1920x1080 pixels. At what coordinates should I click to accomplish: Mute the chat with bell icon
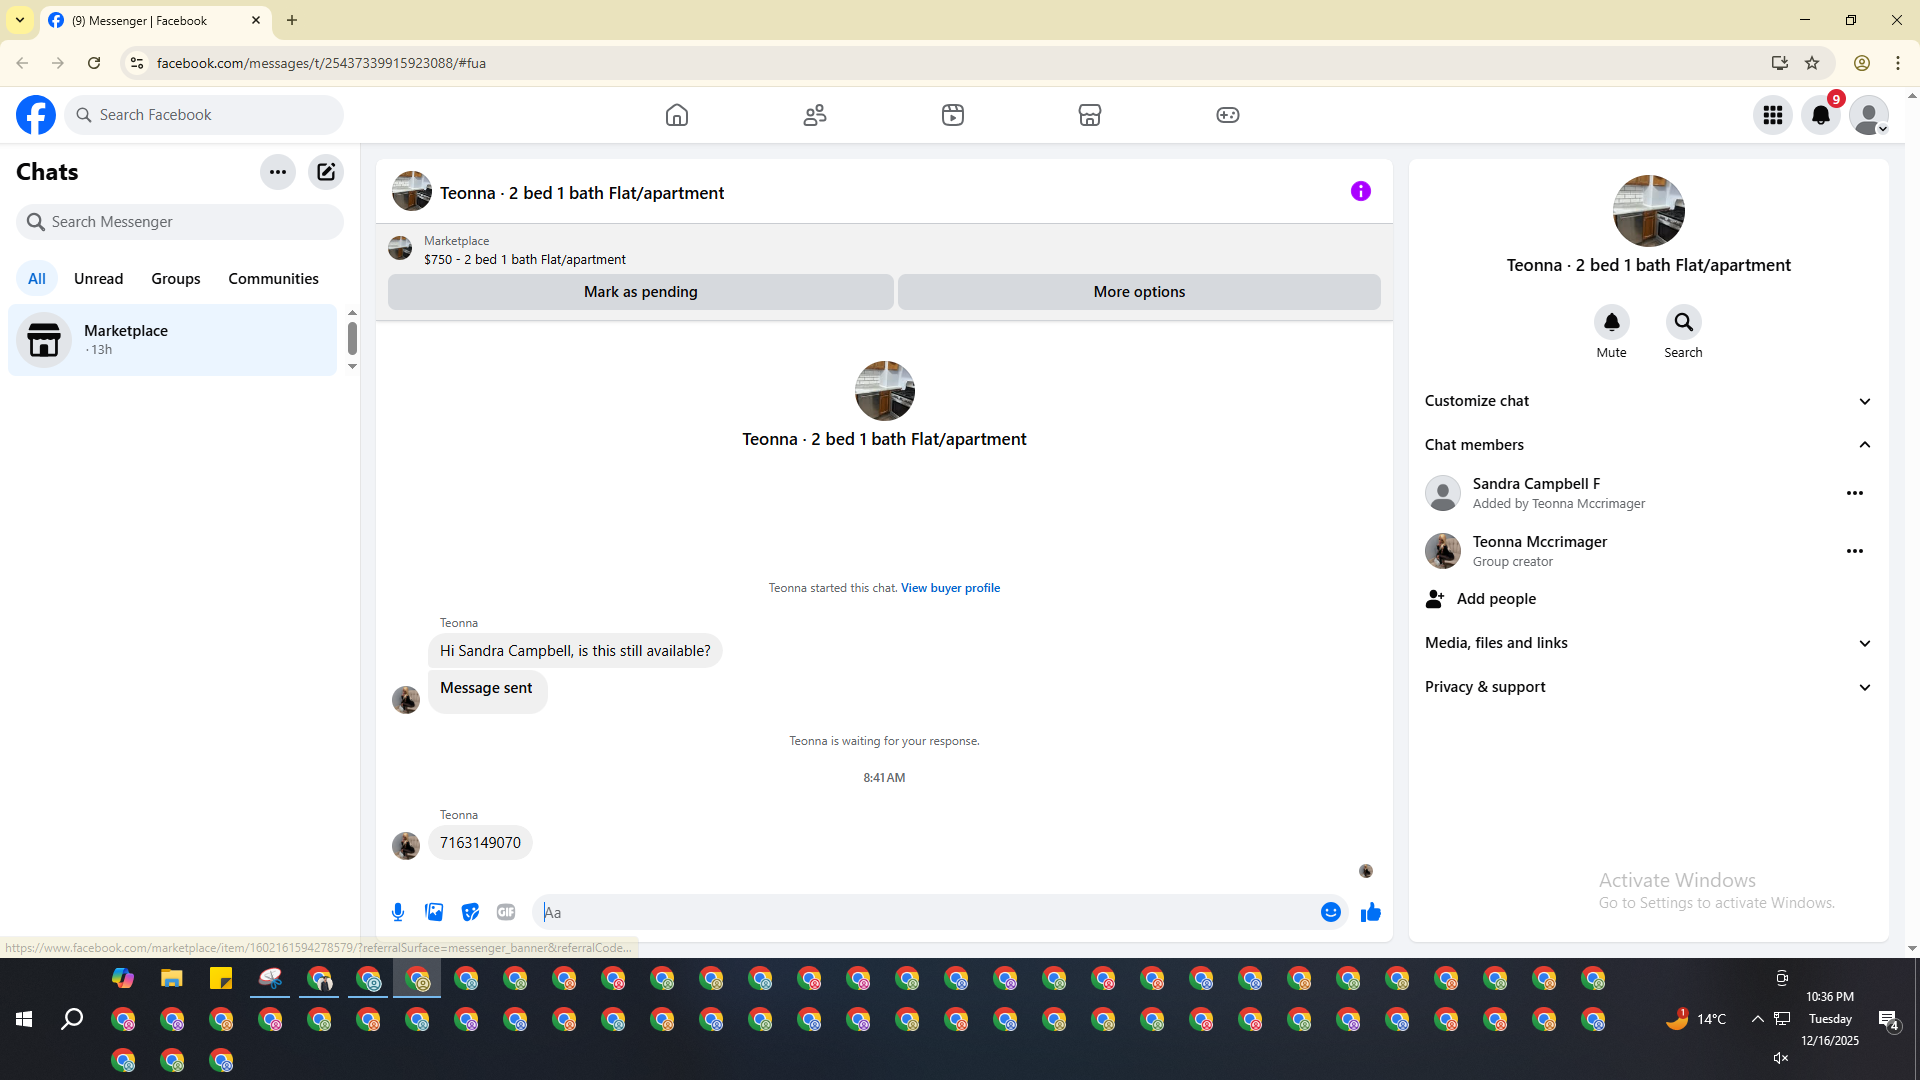[1612, 322]
